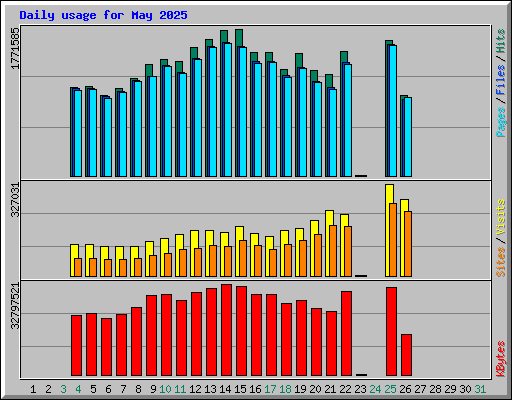Click the top axis value 1771585
Image resolution: width=512 pixels, height=400 pixels.
click(x=15, y=49)
